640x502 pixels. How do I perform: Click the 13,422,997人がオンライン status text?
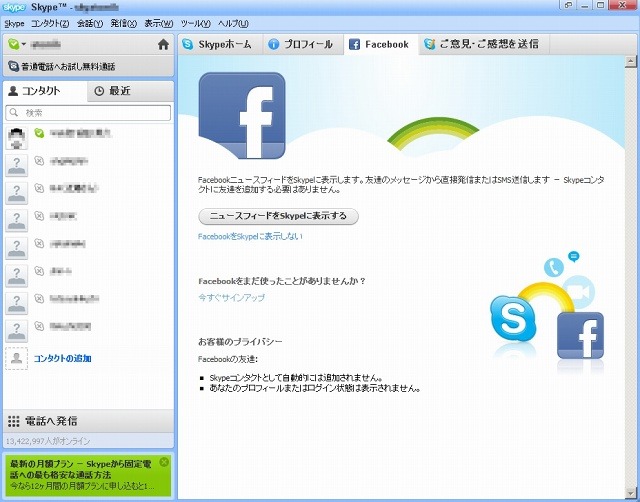coord(48,441)
